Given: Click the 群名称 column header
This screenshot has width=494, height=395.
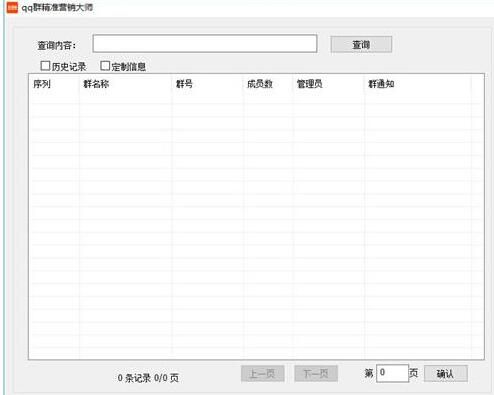Looking at the screenshot, I should (96, 84).
